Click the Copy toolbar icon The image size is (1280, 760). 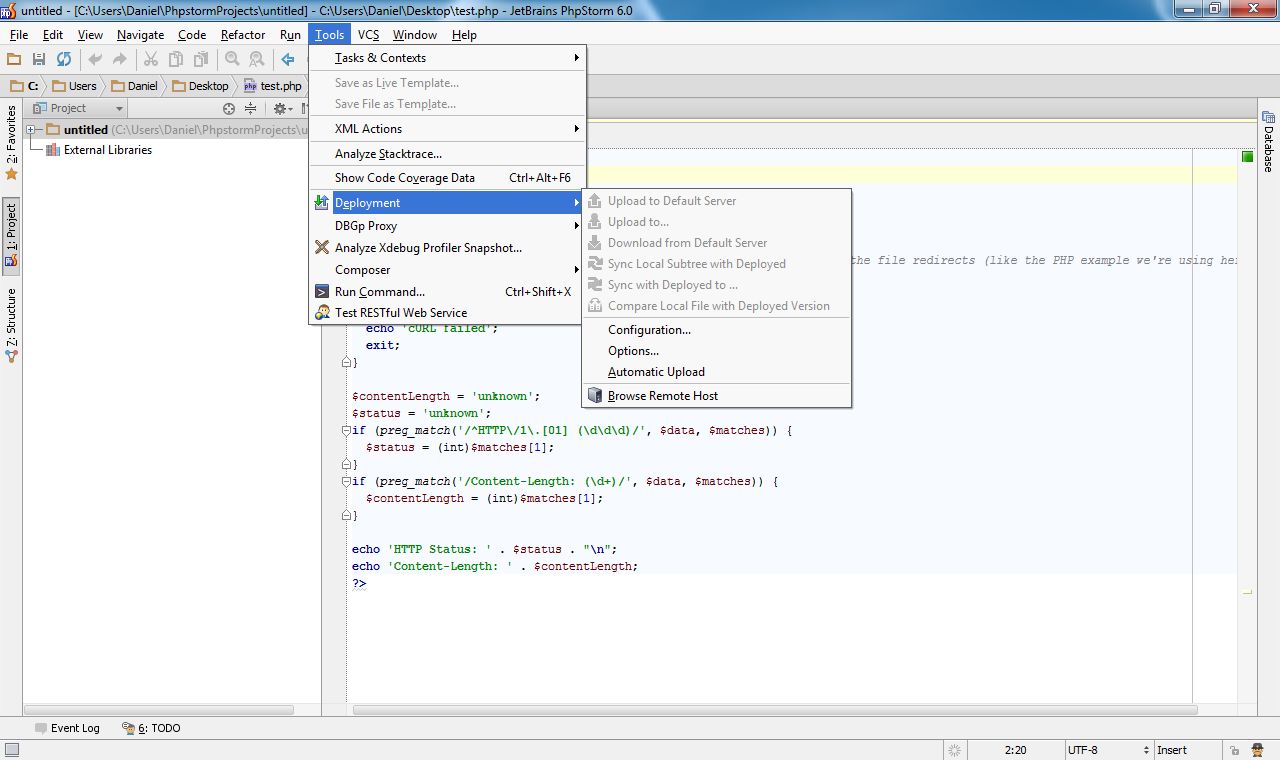point(176,60)
